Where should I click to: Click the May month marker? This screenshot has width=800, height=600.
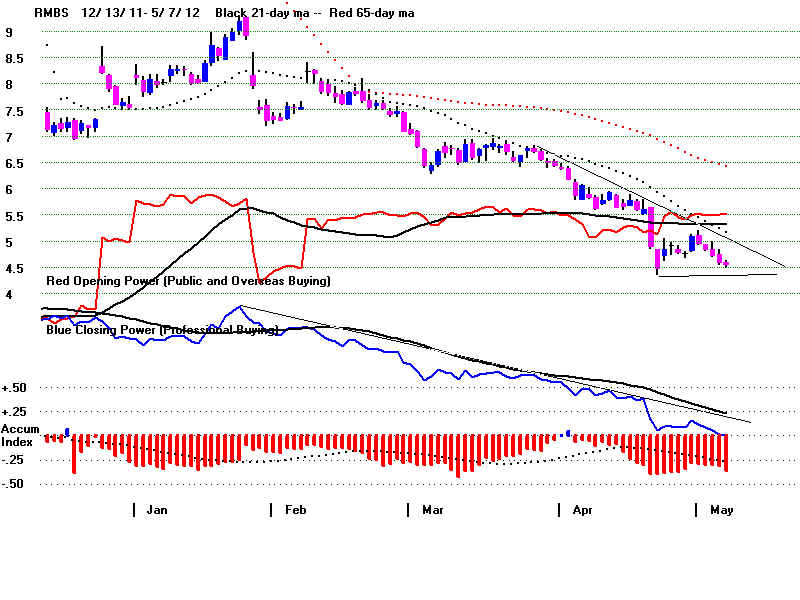coord(721,510)
